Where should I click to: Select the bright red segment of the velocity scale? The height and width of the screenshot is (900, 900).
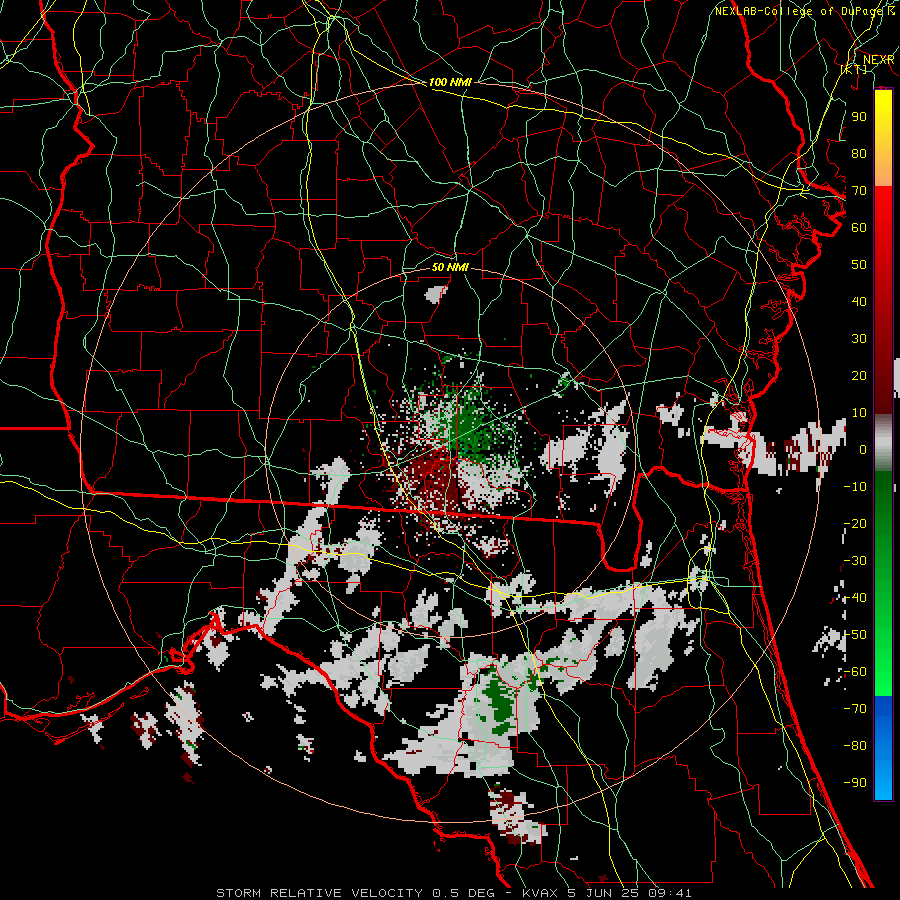click(x=883, y=212)
